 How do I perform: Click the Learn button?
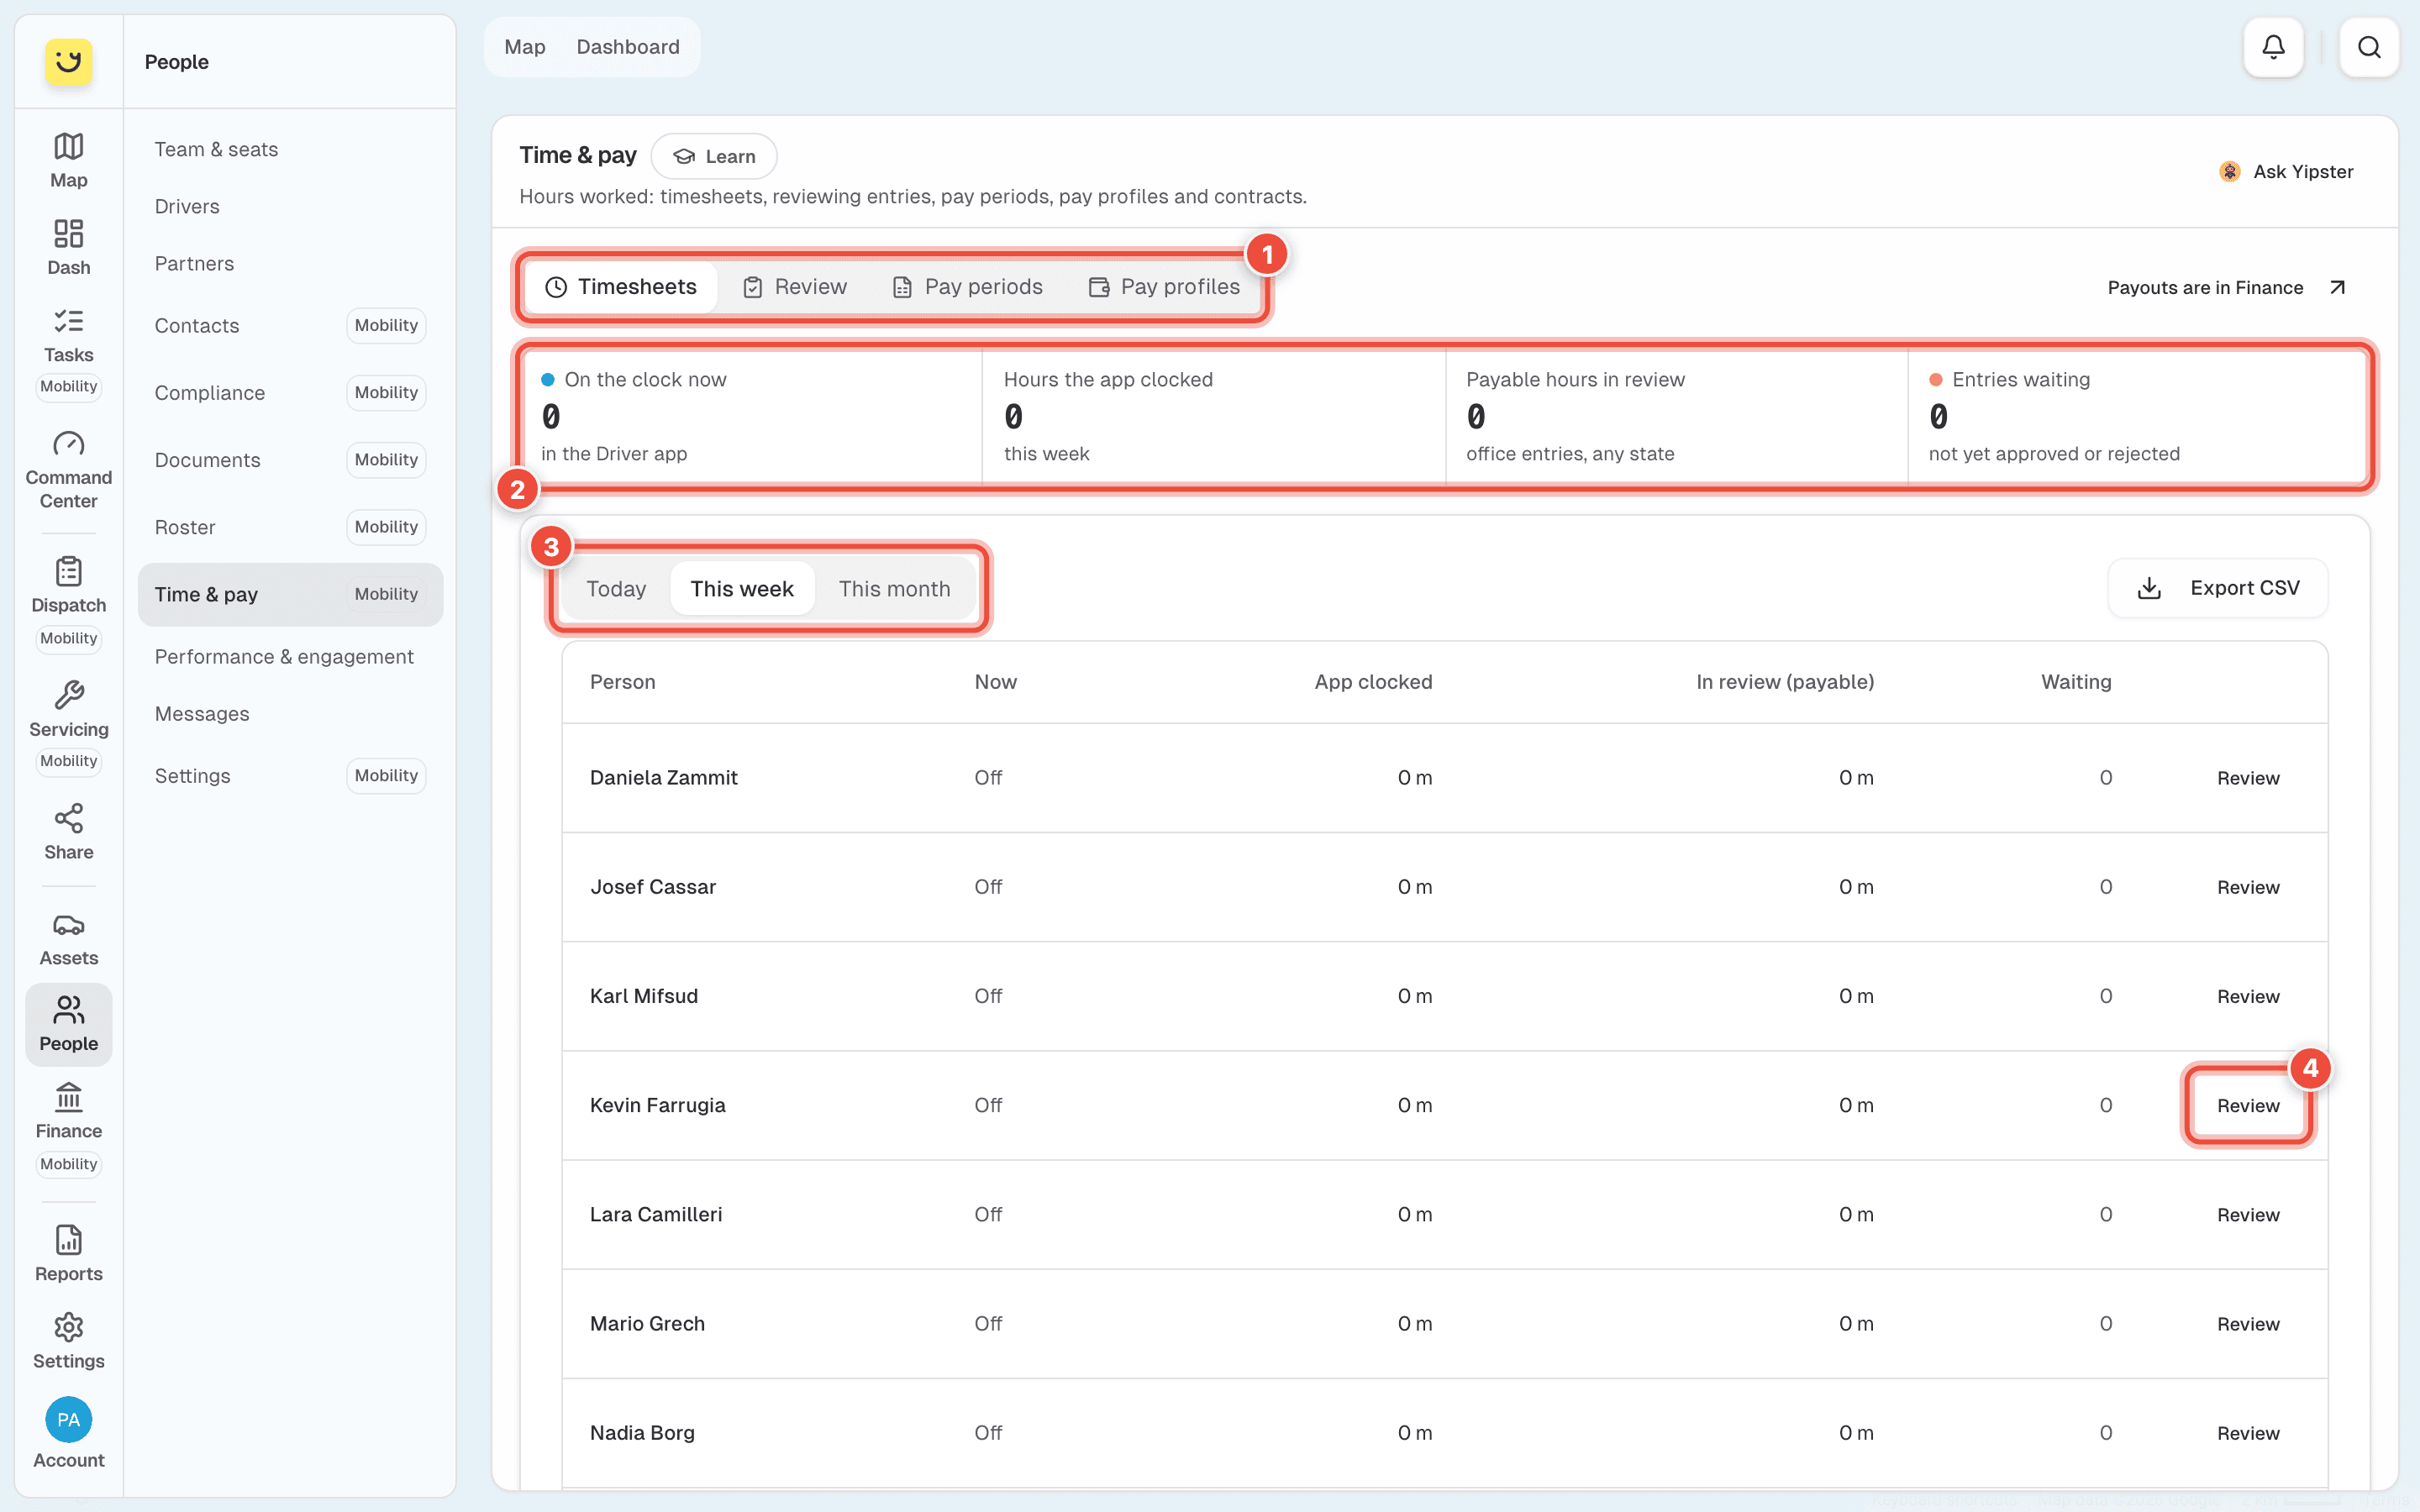(714, 156)
